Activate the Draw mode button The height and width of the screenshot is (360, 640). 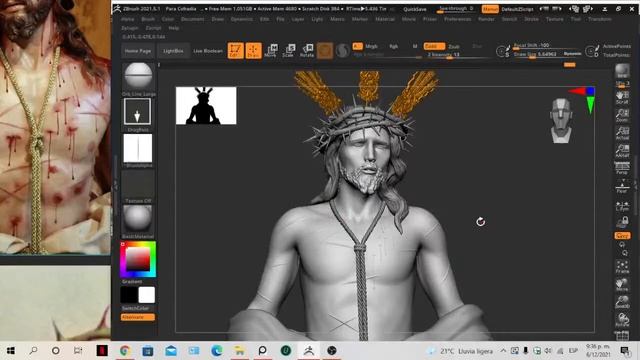click(253, 51)
